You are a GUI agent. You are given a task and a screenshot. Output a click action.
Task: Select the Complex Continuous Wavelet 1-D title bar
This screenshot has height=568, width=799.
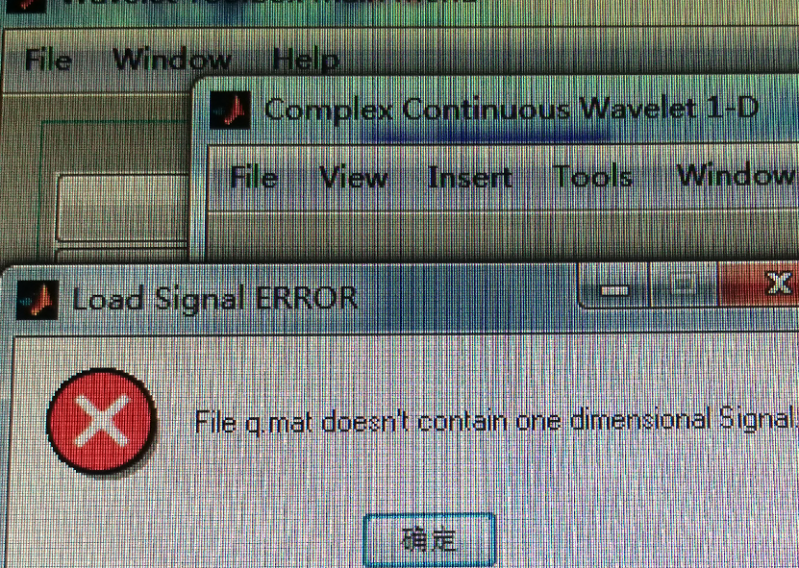point(512,109)
